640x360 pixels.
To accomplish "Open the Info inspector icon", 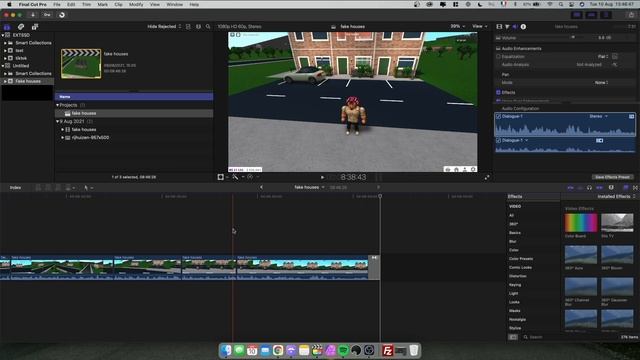I will (523, 27).
